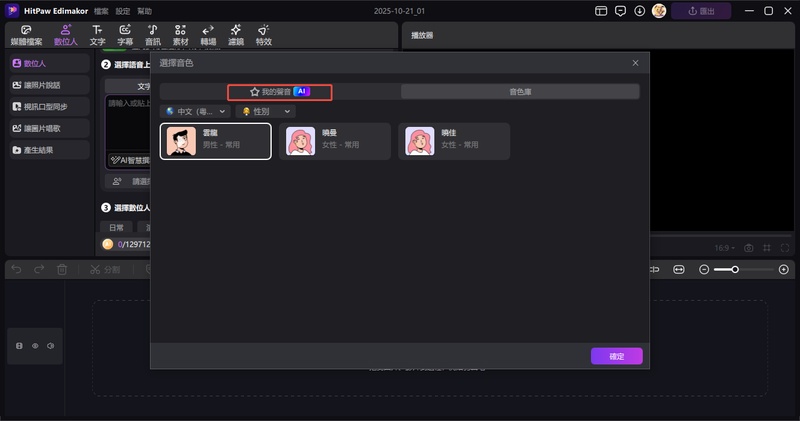800x421 pixels.
Task: Open the 轉場 transitions tool
Action: 207,36
